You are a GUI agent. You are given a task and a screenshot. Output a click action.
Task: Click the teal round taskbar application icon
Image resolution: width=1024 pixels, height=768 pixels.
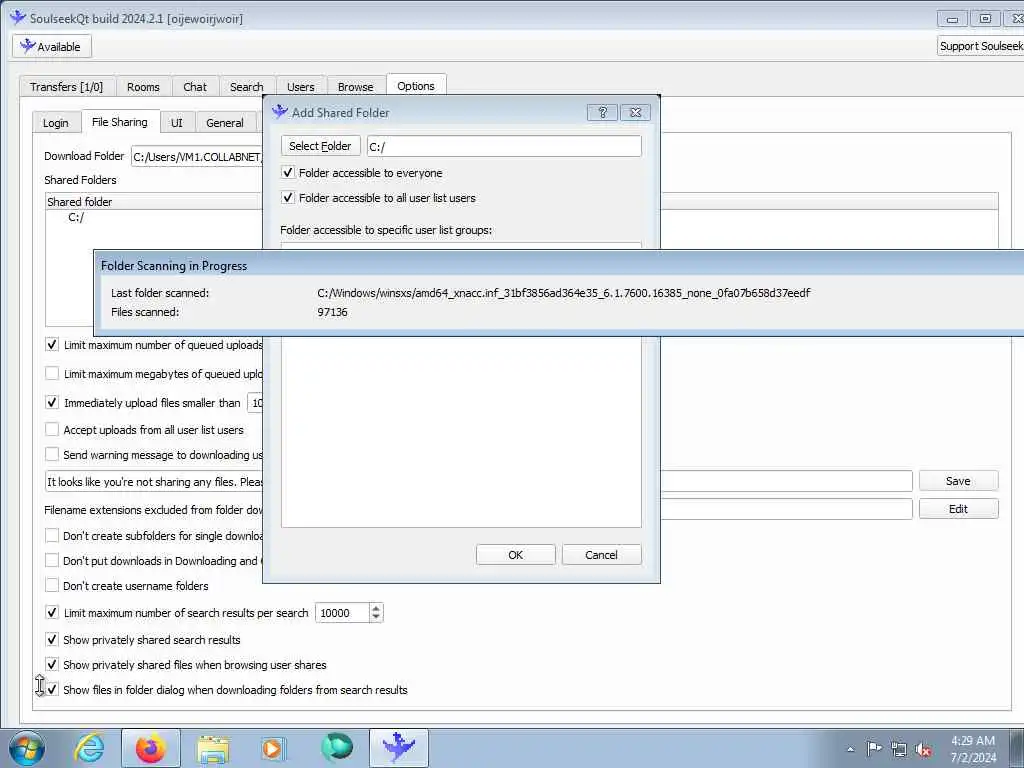(x=336, y=748)
